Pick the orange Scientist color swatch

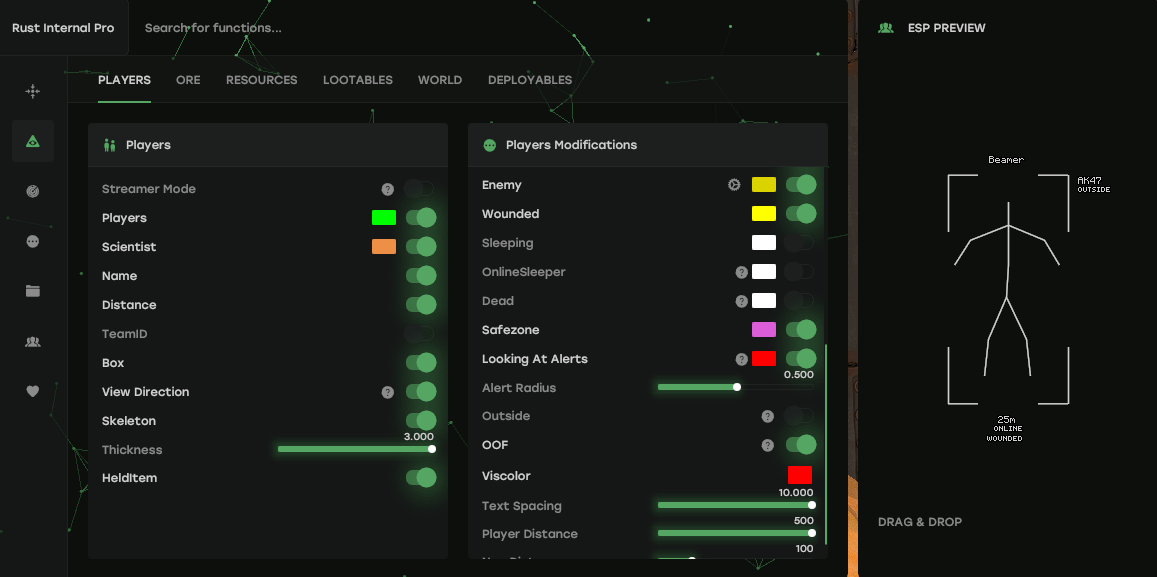(x=384, y=246)
